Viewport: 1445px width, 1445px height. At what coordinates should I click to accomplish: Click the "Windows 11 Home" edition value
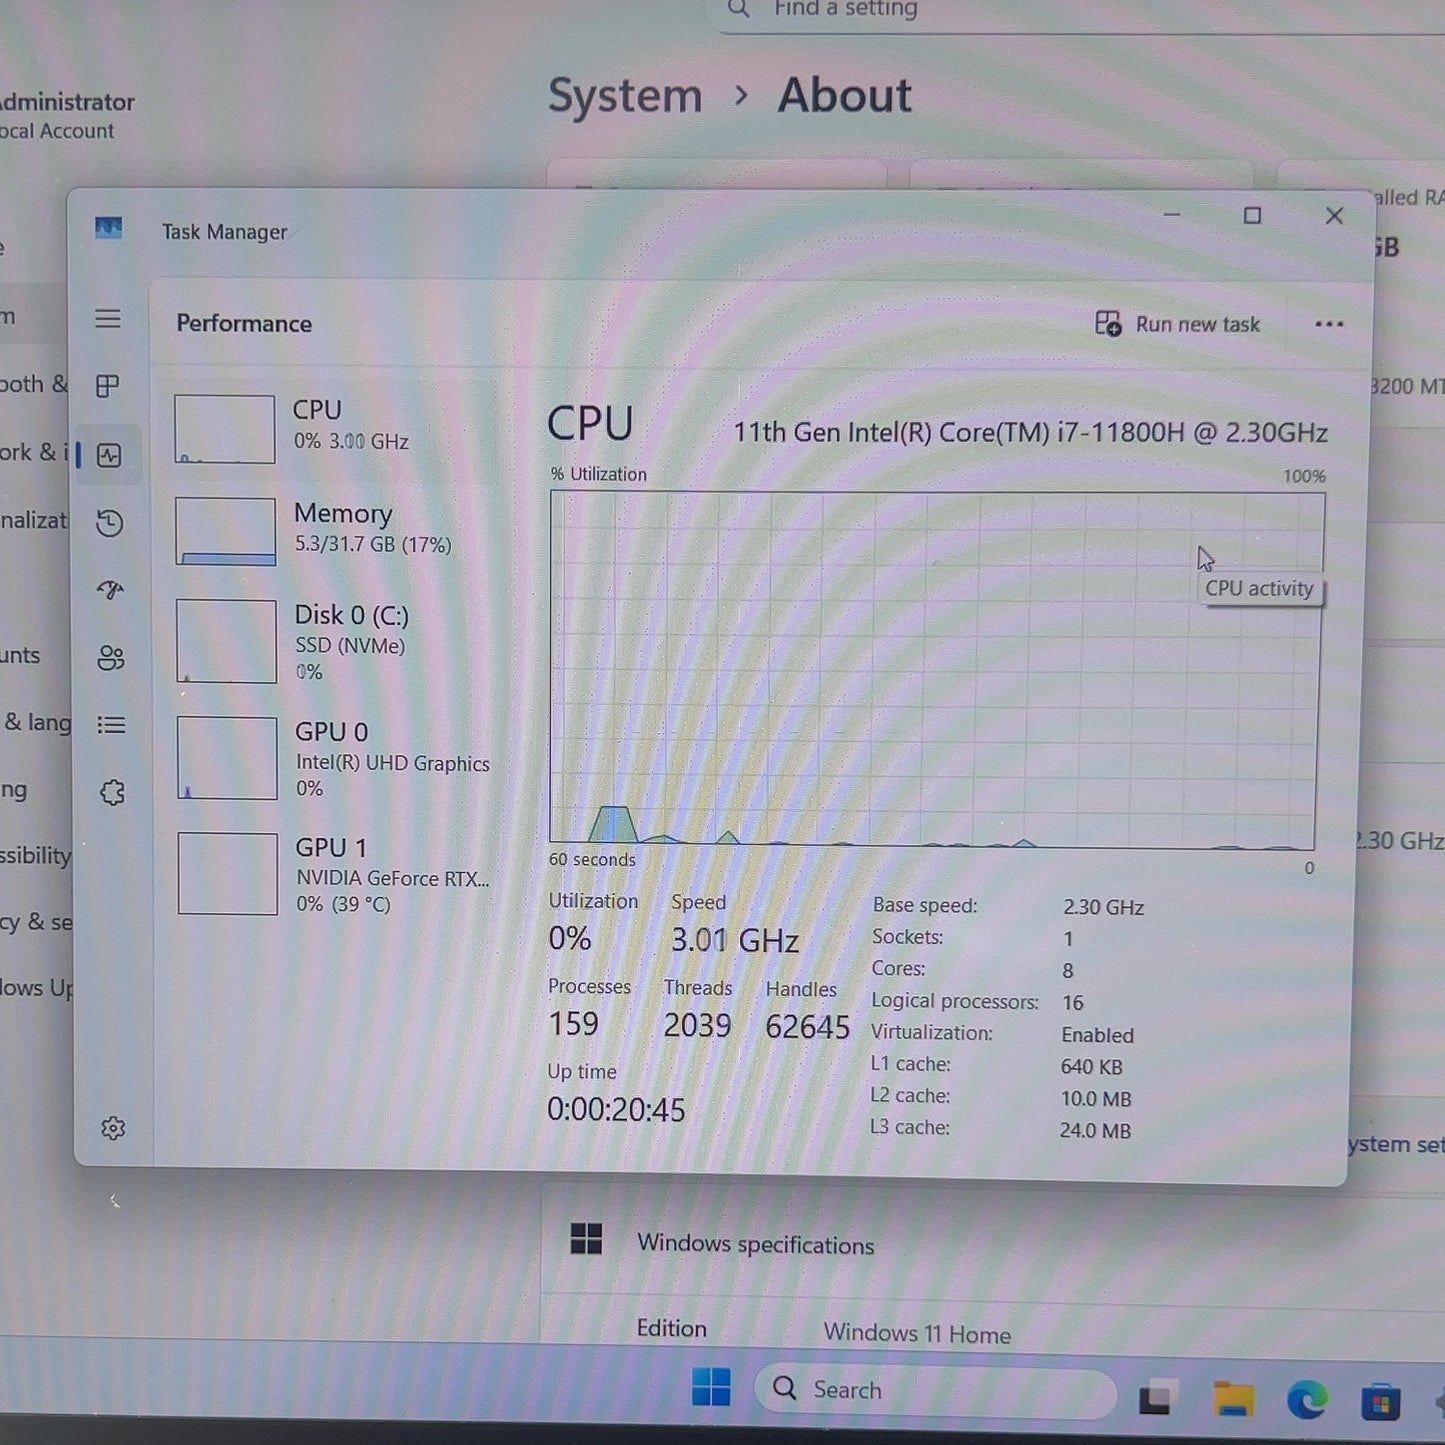click(917, 1333)
